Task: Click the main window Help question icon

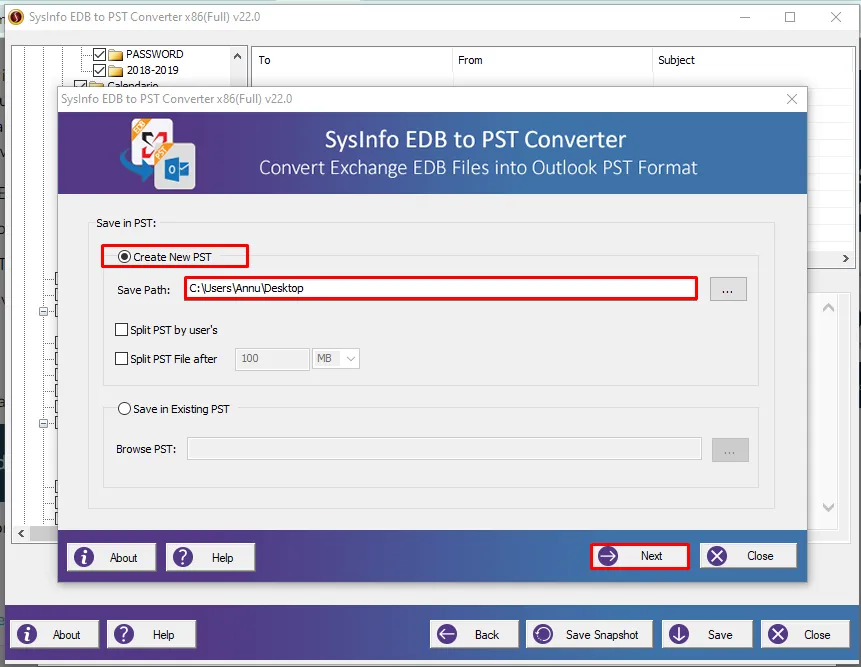Action: pos(124,634)
